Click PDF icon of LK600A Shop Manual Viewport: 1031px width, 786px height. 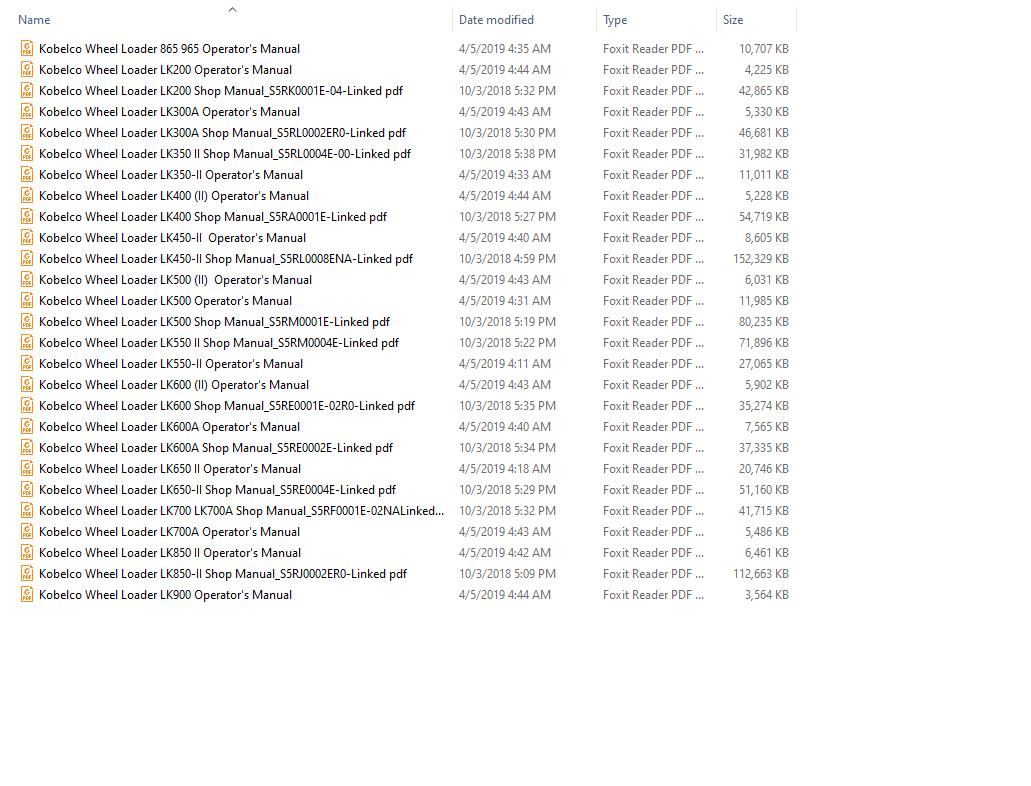27,447
